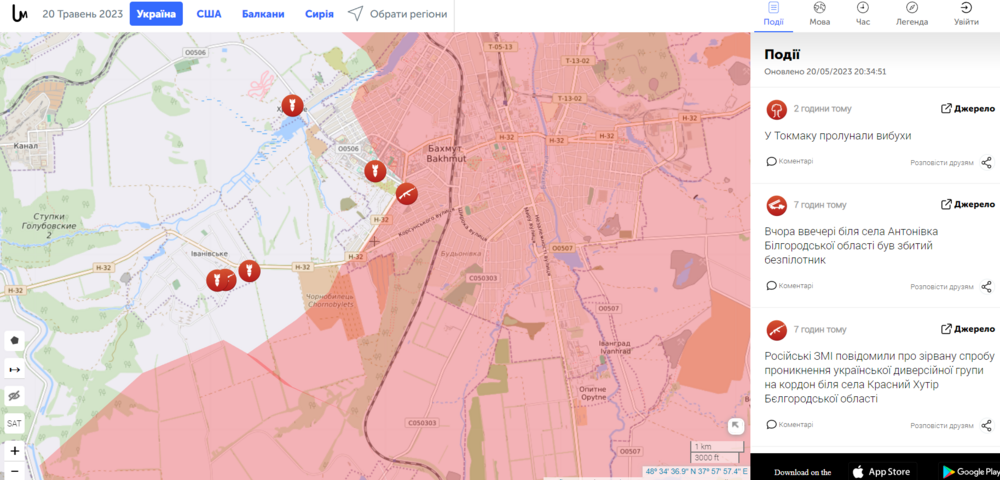
Task: Open the Мова language tab
Action: click(820, 14)
